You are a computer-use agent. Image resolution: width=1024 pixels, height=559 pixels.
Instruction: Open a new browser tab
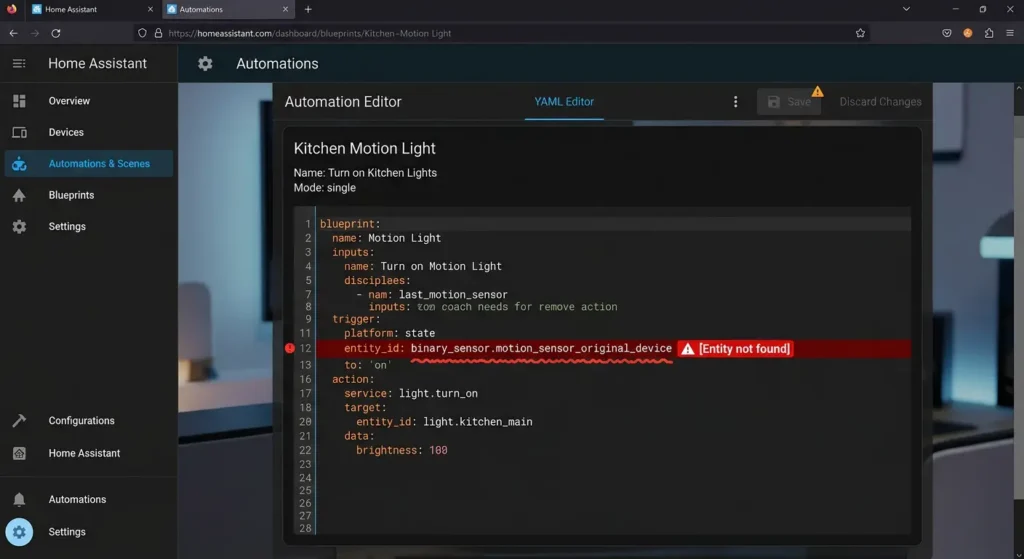308,9
